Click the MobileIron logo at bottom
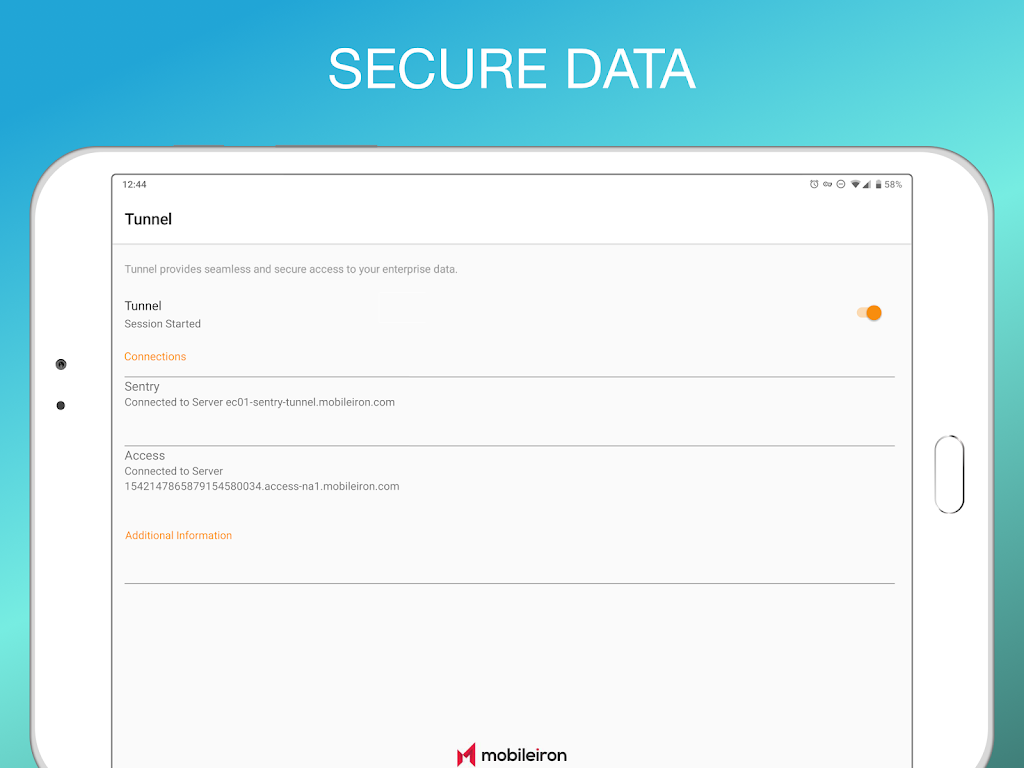 click(511, 754)
